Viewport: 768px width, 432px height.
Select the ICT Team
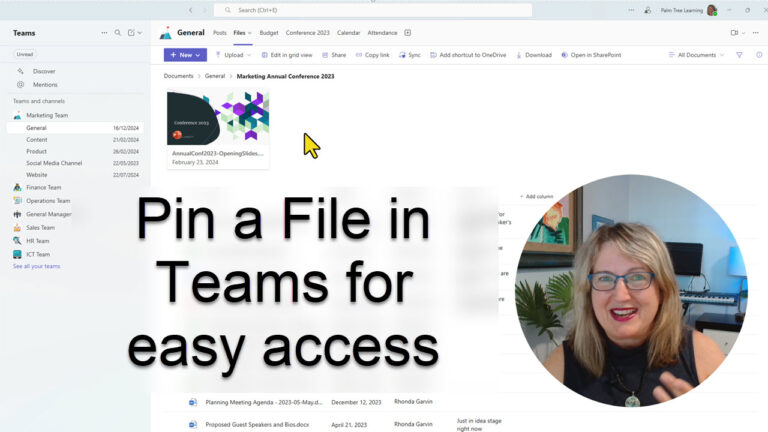click(x=38, y=254)
